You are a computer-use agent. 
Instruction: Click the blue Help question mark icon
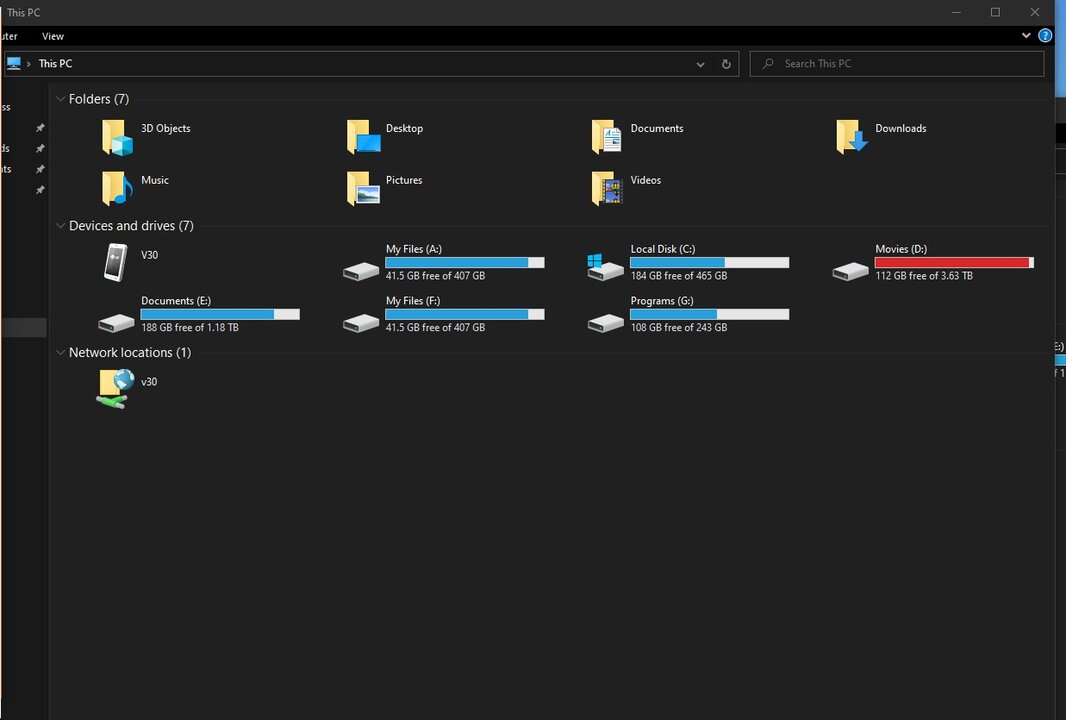click(x=1045, y=35)
